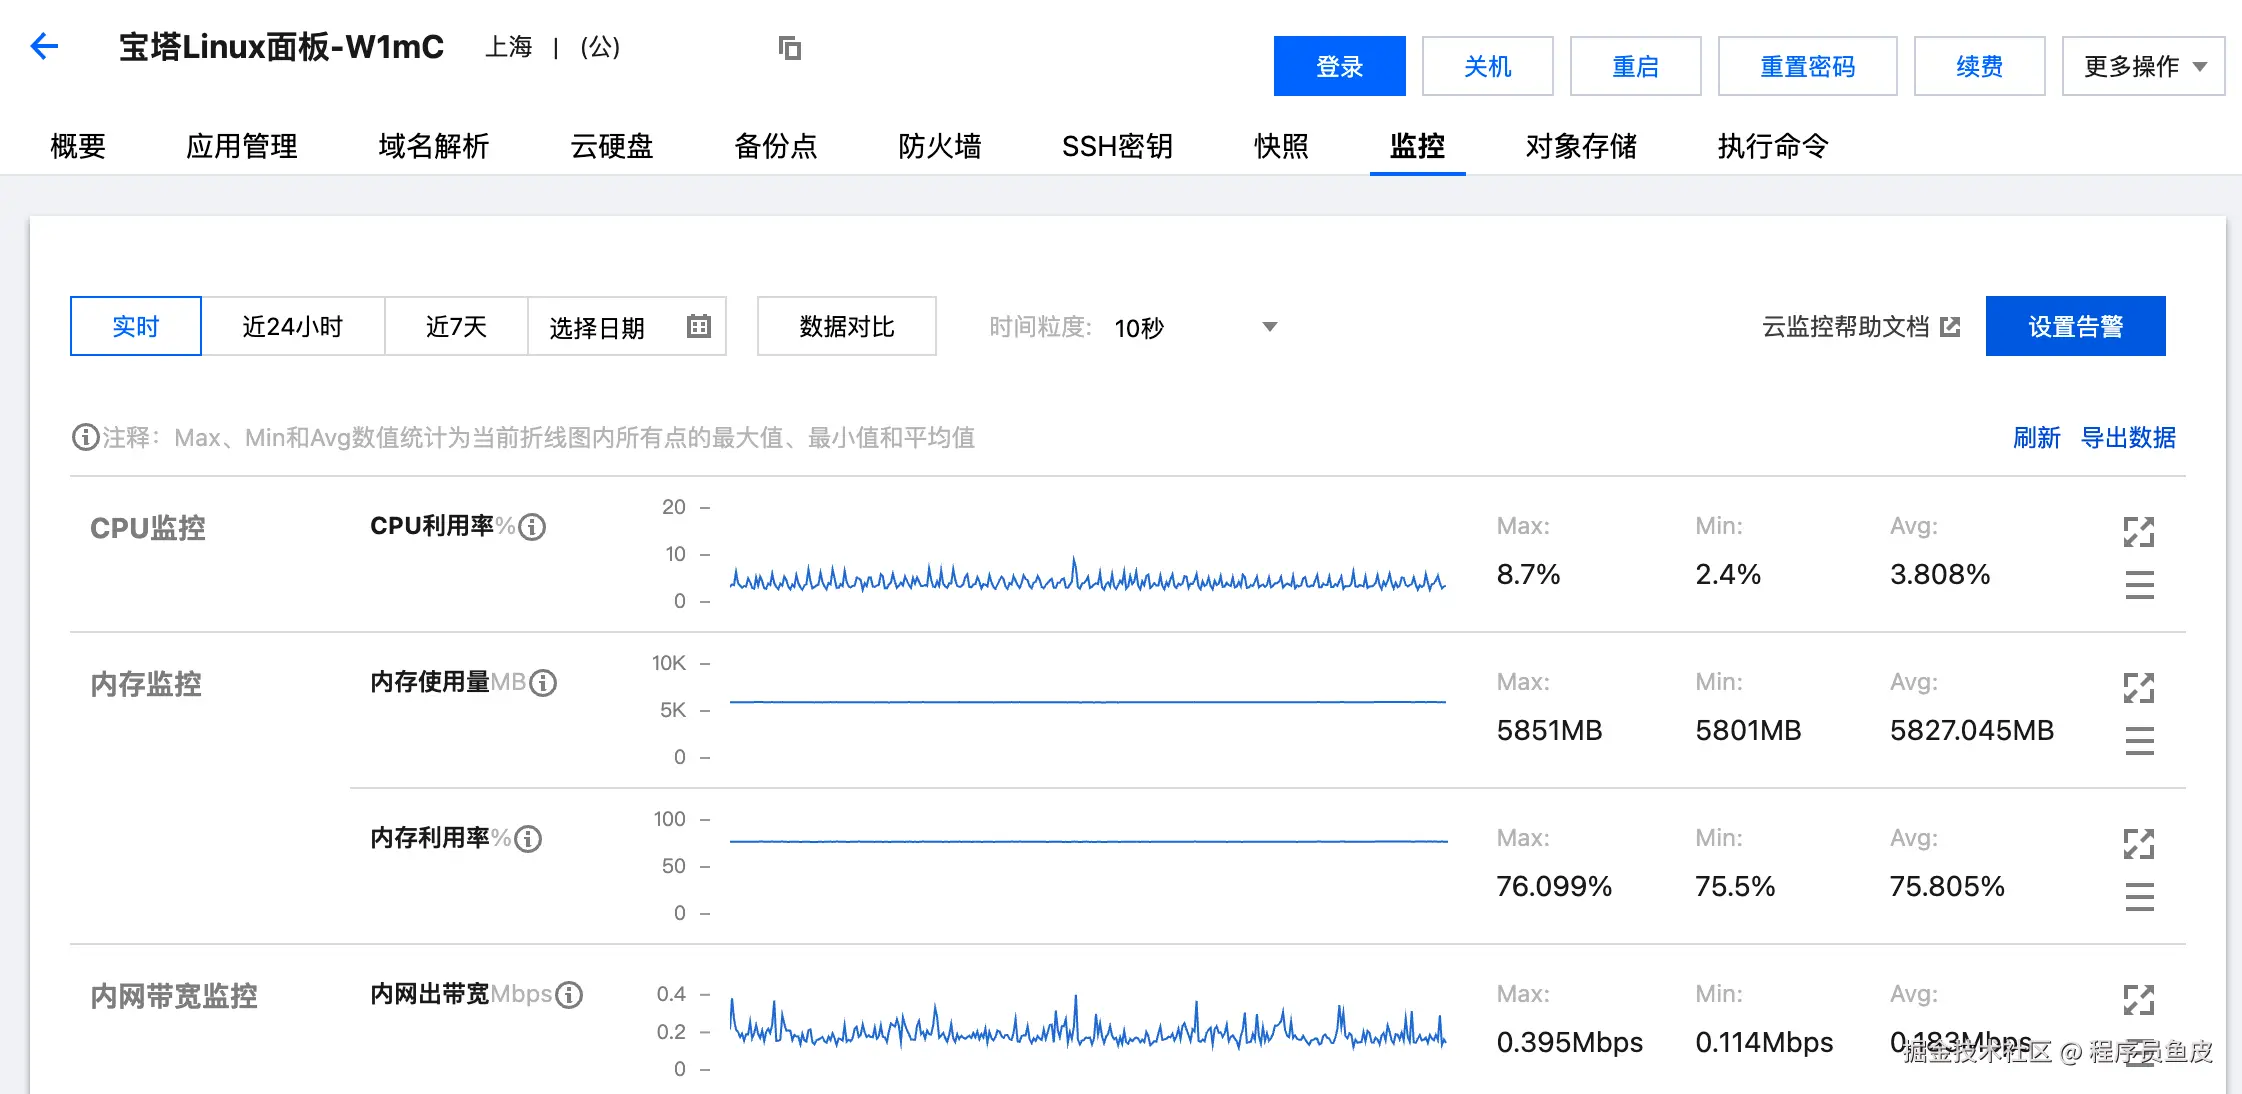Open the 快照 tab
Screen dimensions: 2242x1094
(1281, 146)
